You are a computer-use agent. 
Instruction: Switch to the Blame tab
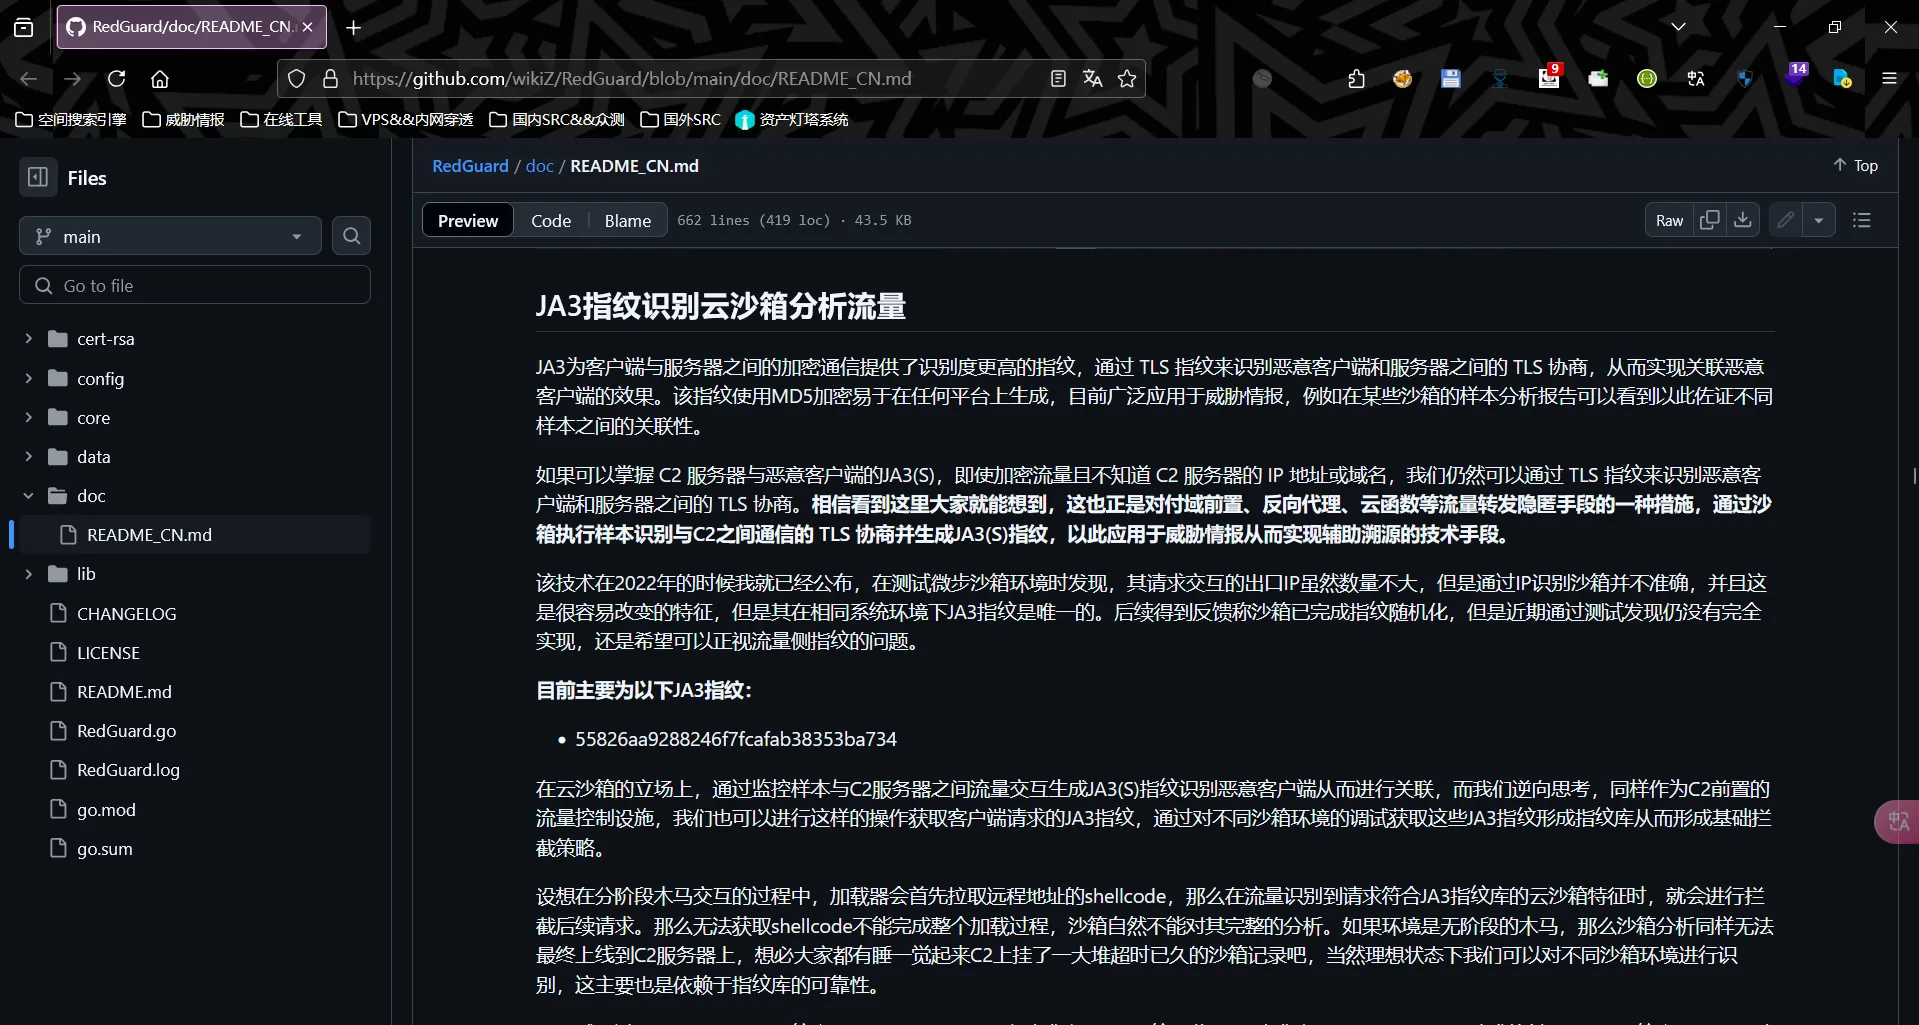click(x=627, y=220)
